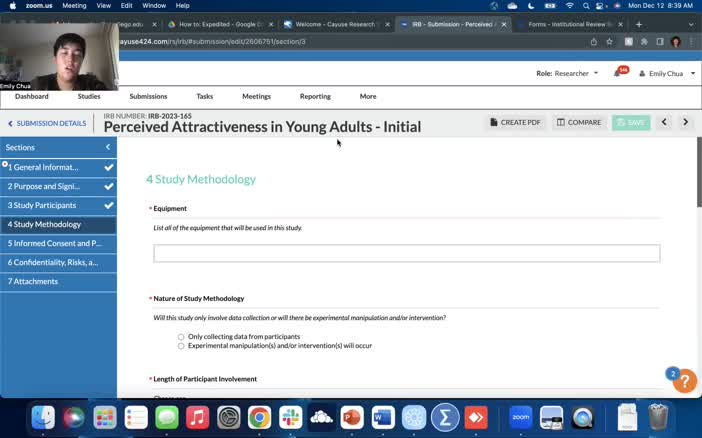
Task: Go to next section arrow
Action: (685, 122)
